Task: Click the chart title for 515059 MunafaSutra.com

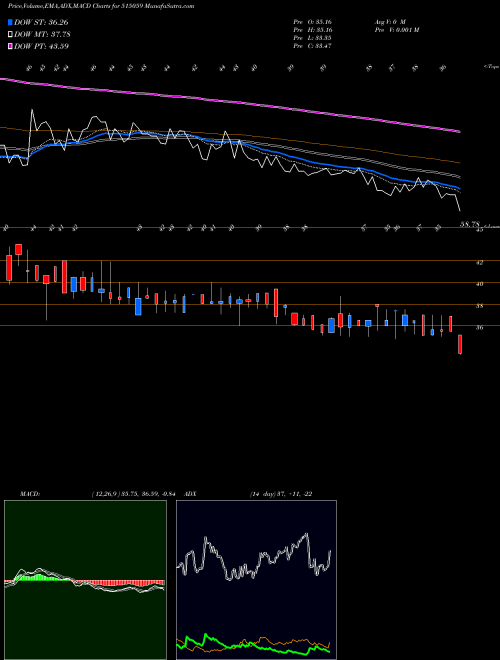Action: [x=101, y=6]
